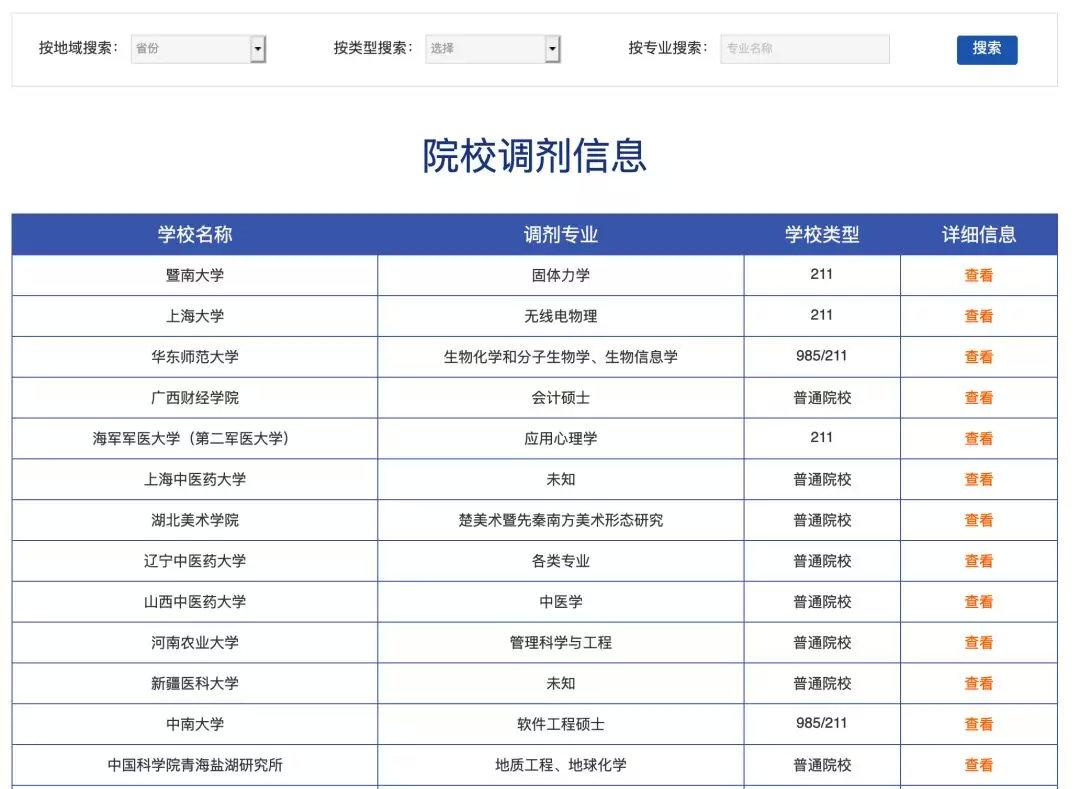View details for 海军军医大学
Viewport: 1080px width, 789px height.
(x=979, y=439)
